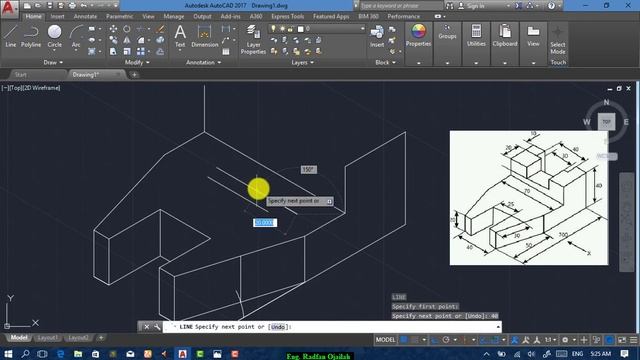Click the Mirror tool in Modify panel

click(127, 40)
